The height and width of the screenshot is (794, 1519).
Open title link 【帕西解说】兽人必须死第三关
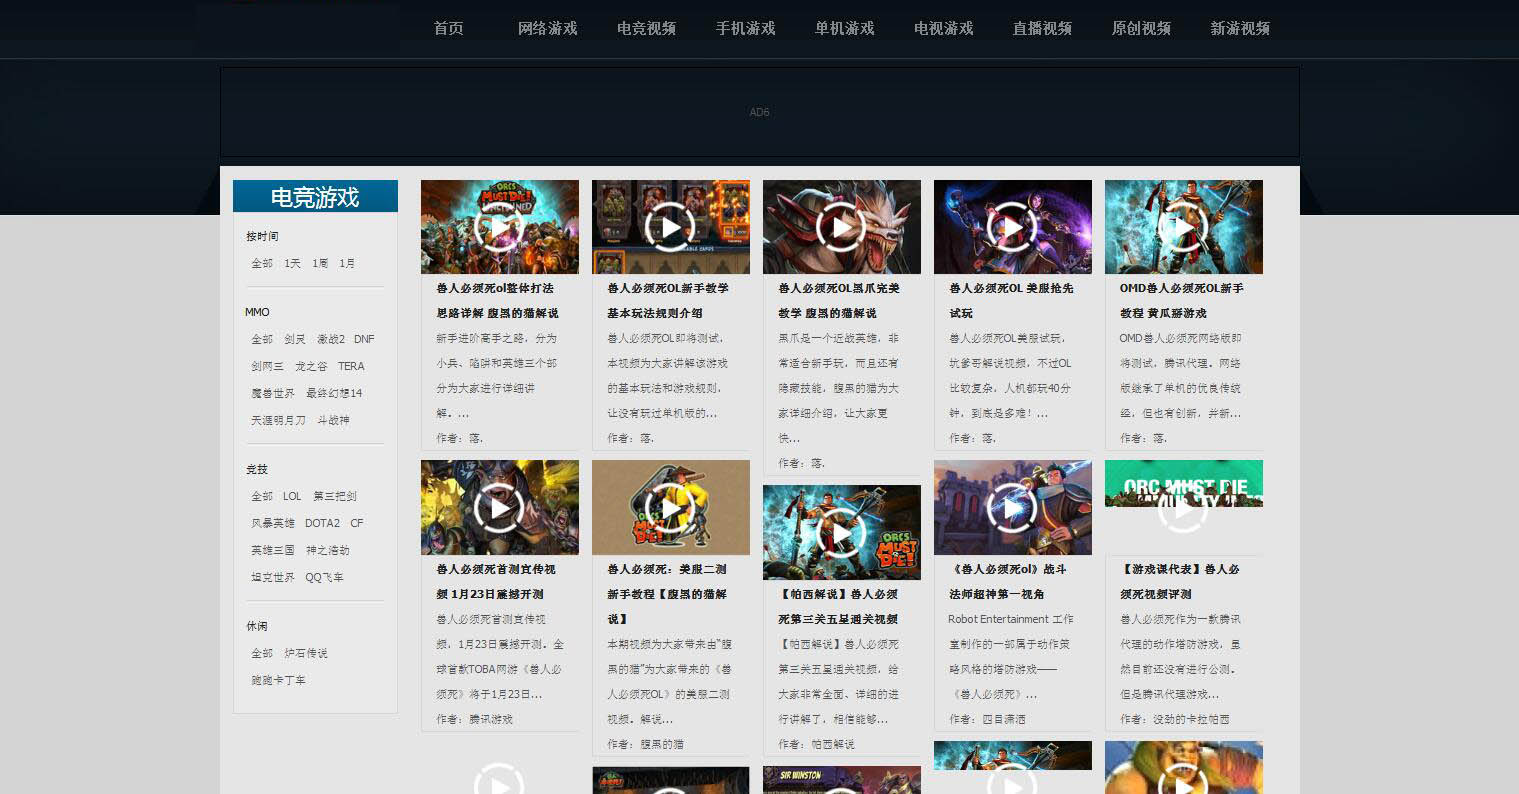coord(838,606)
